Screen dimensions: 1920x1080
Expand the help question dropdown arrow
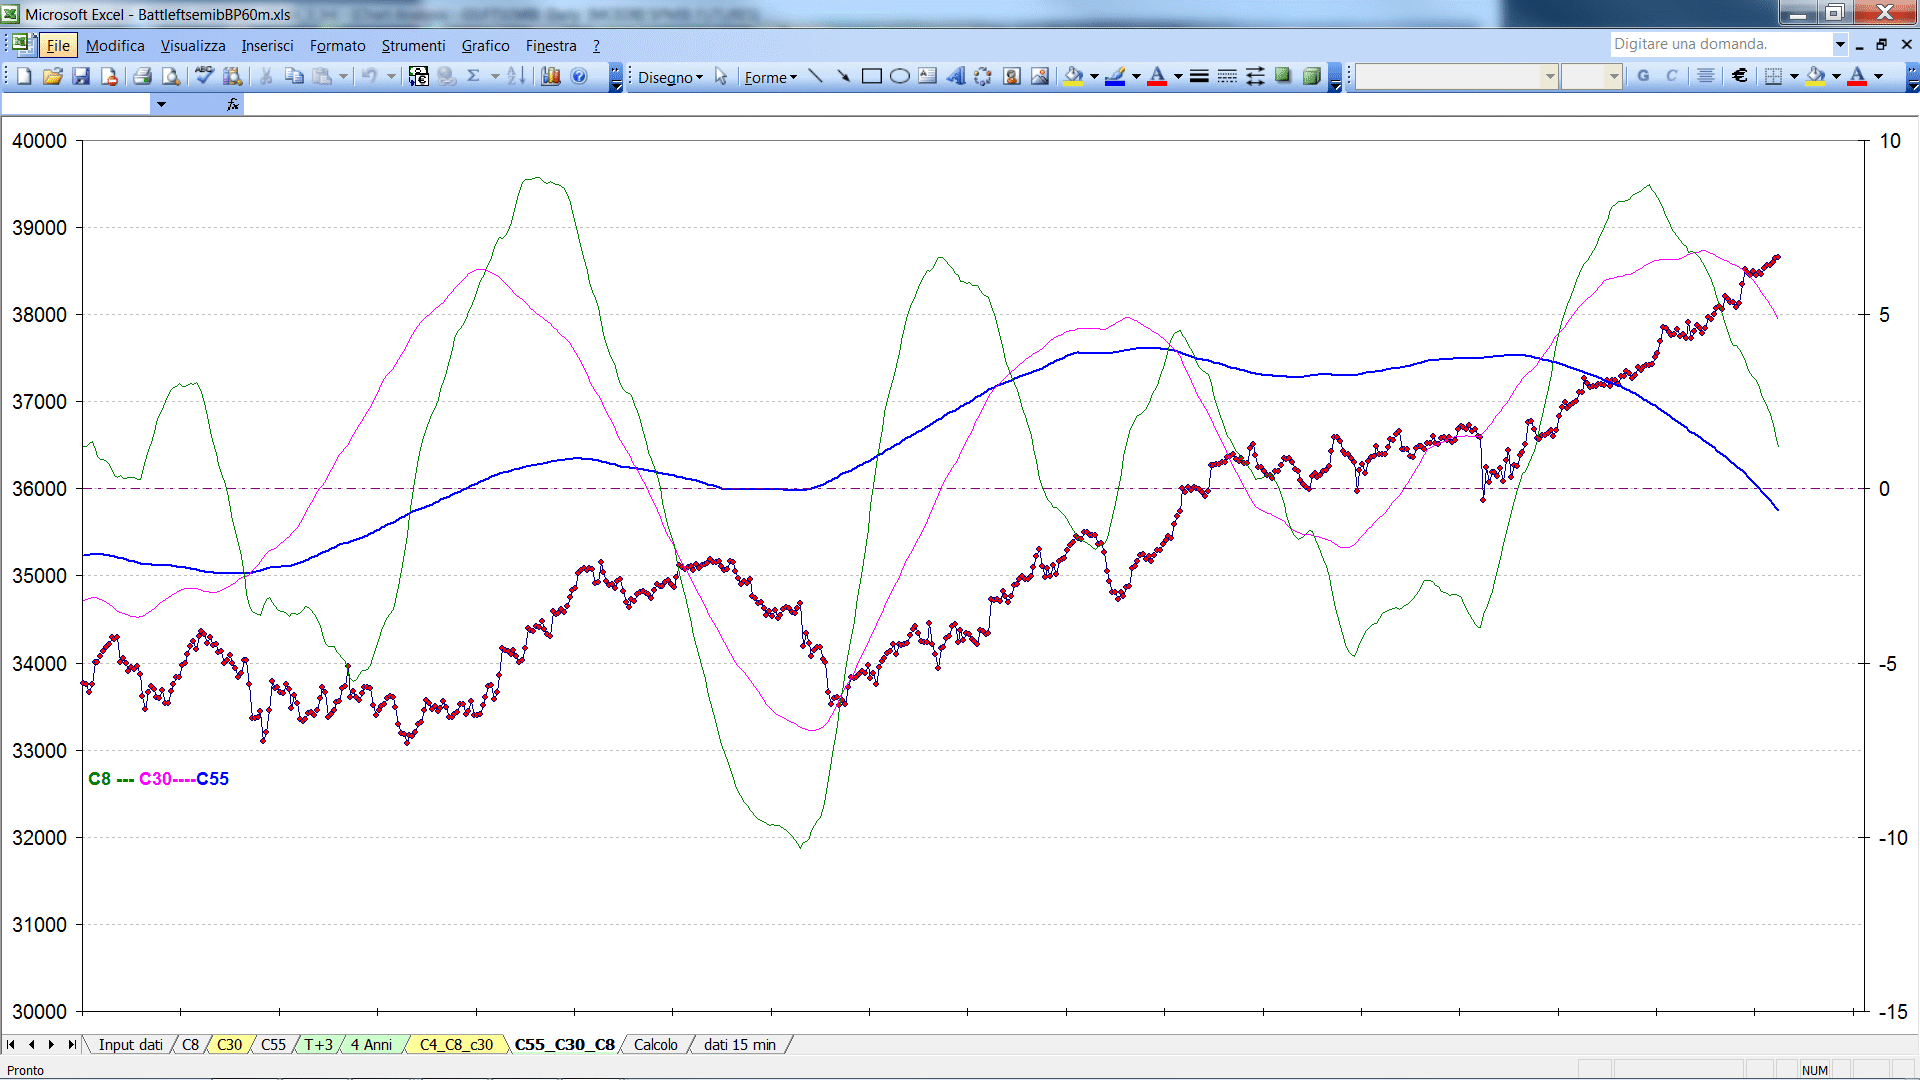coord(1840,44)
